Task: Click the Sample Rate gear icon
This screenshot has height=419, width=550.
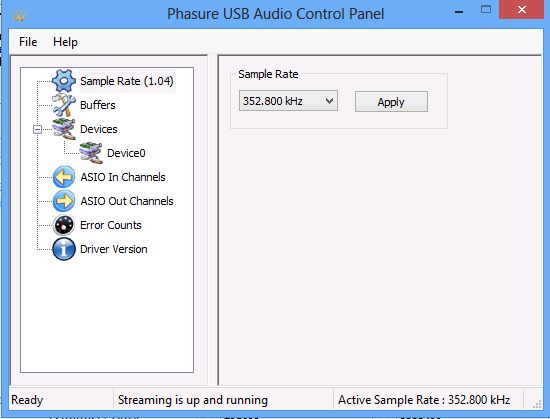Action: (x=63, y=81)
